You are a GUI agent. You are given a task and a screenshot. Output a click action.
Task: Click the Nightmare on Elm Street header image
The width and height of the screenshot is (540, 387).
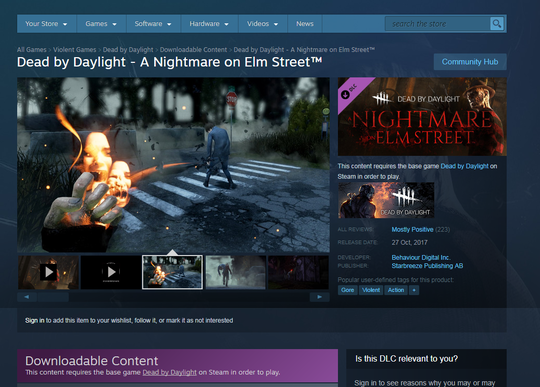422,117
